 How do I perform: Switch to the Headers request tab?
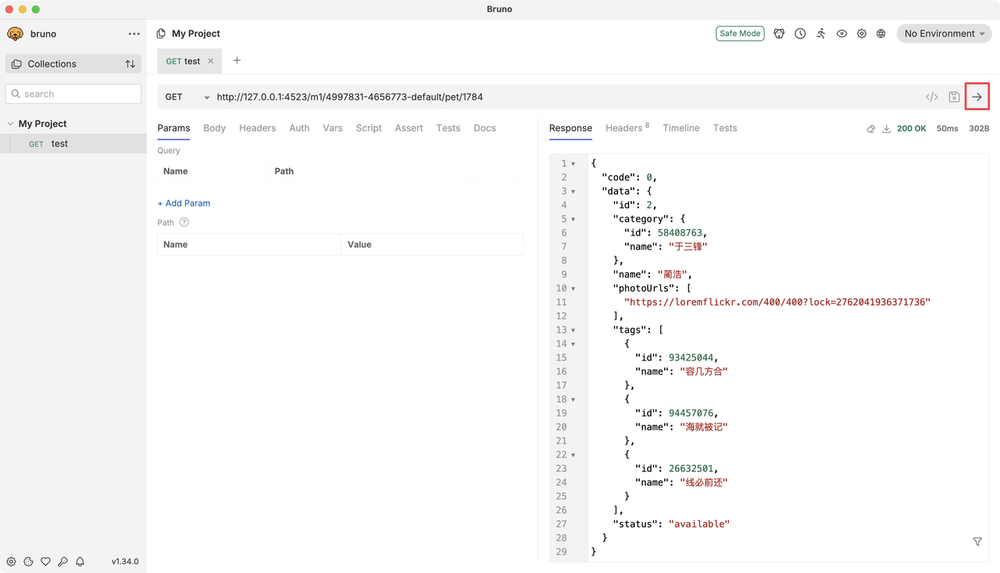[x=257, y=128]
